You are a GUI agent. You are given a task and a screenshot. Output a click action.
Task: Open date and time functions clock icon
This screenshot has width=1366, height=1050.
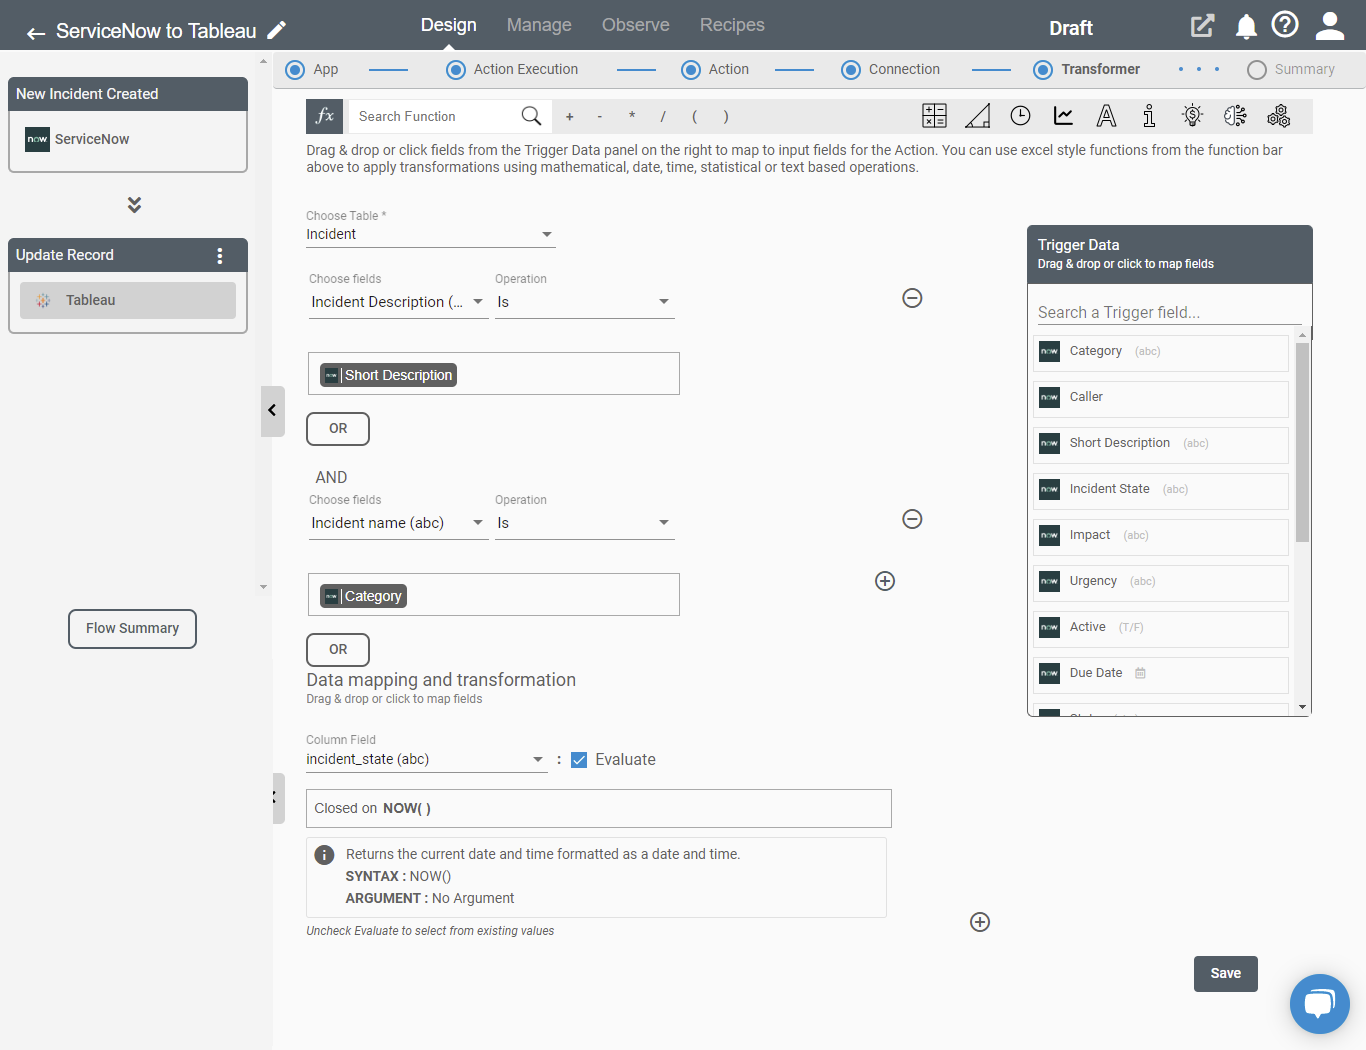click(x=1020, y=116)
